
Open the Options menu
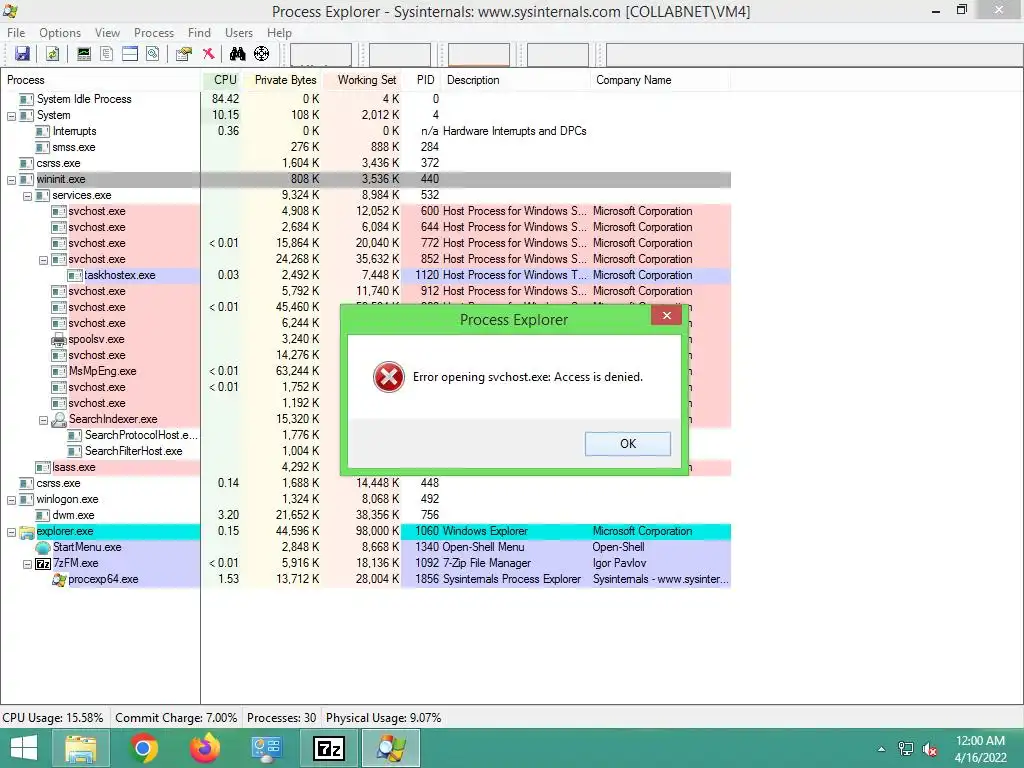(59, 33)
